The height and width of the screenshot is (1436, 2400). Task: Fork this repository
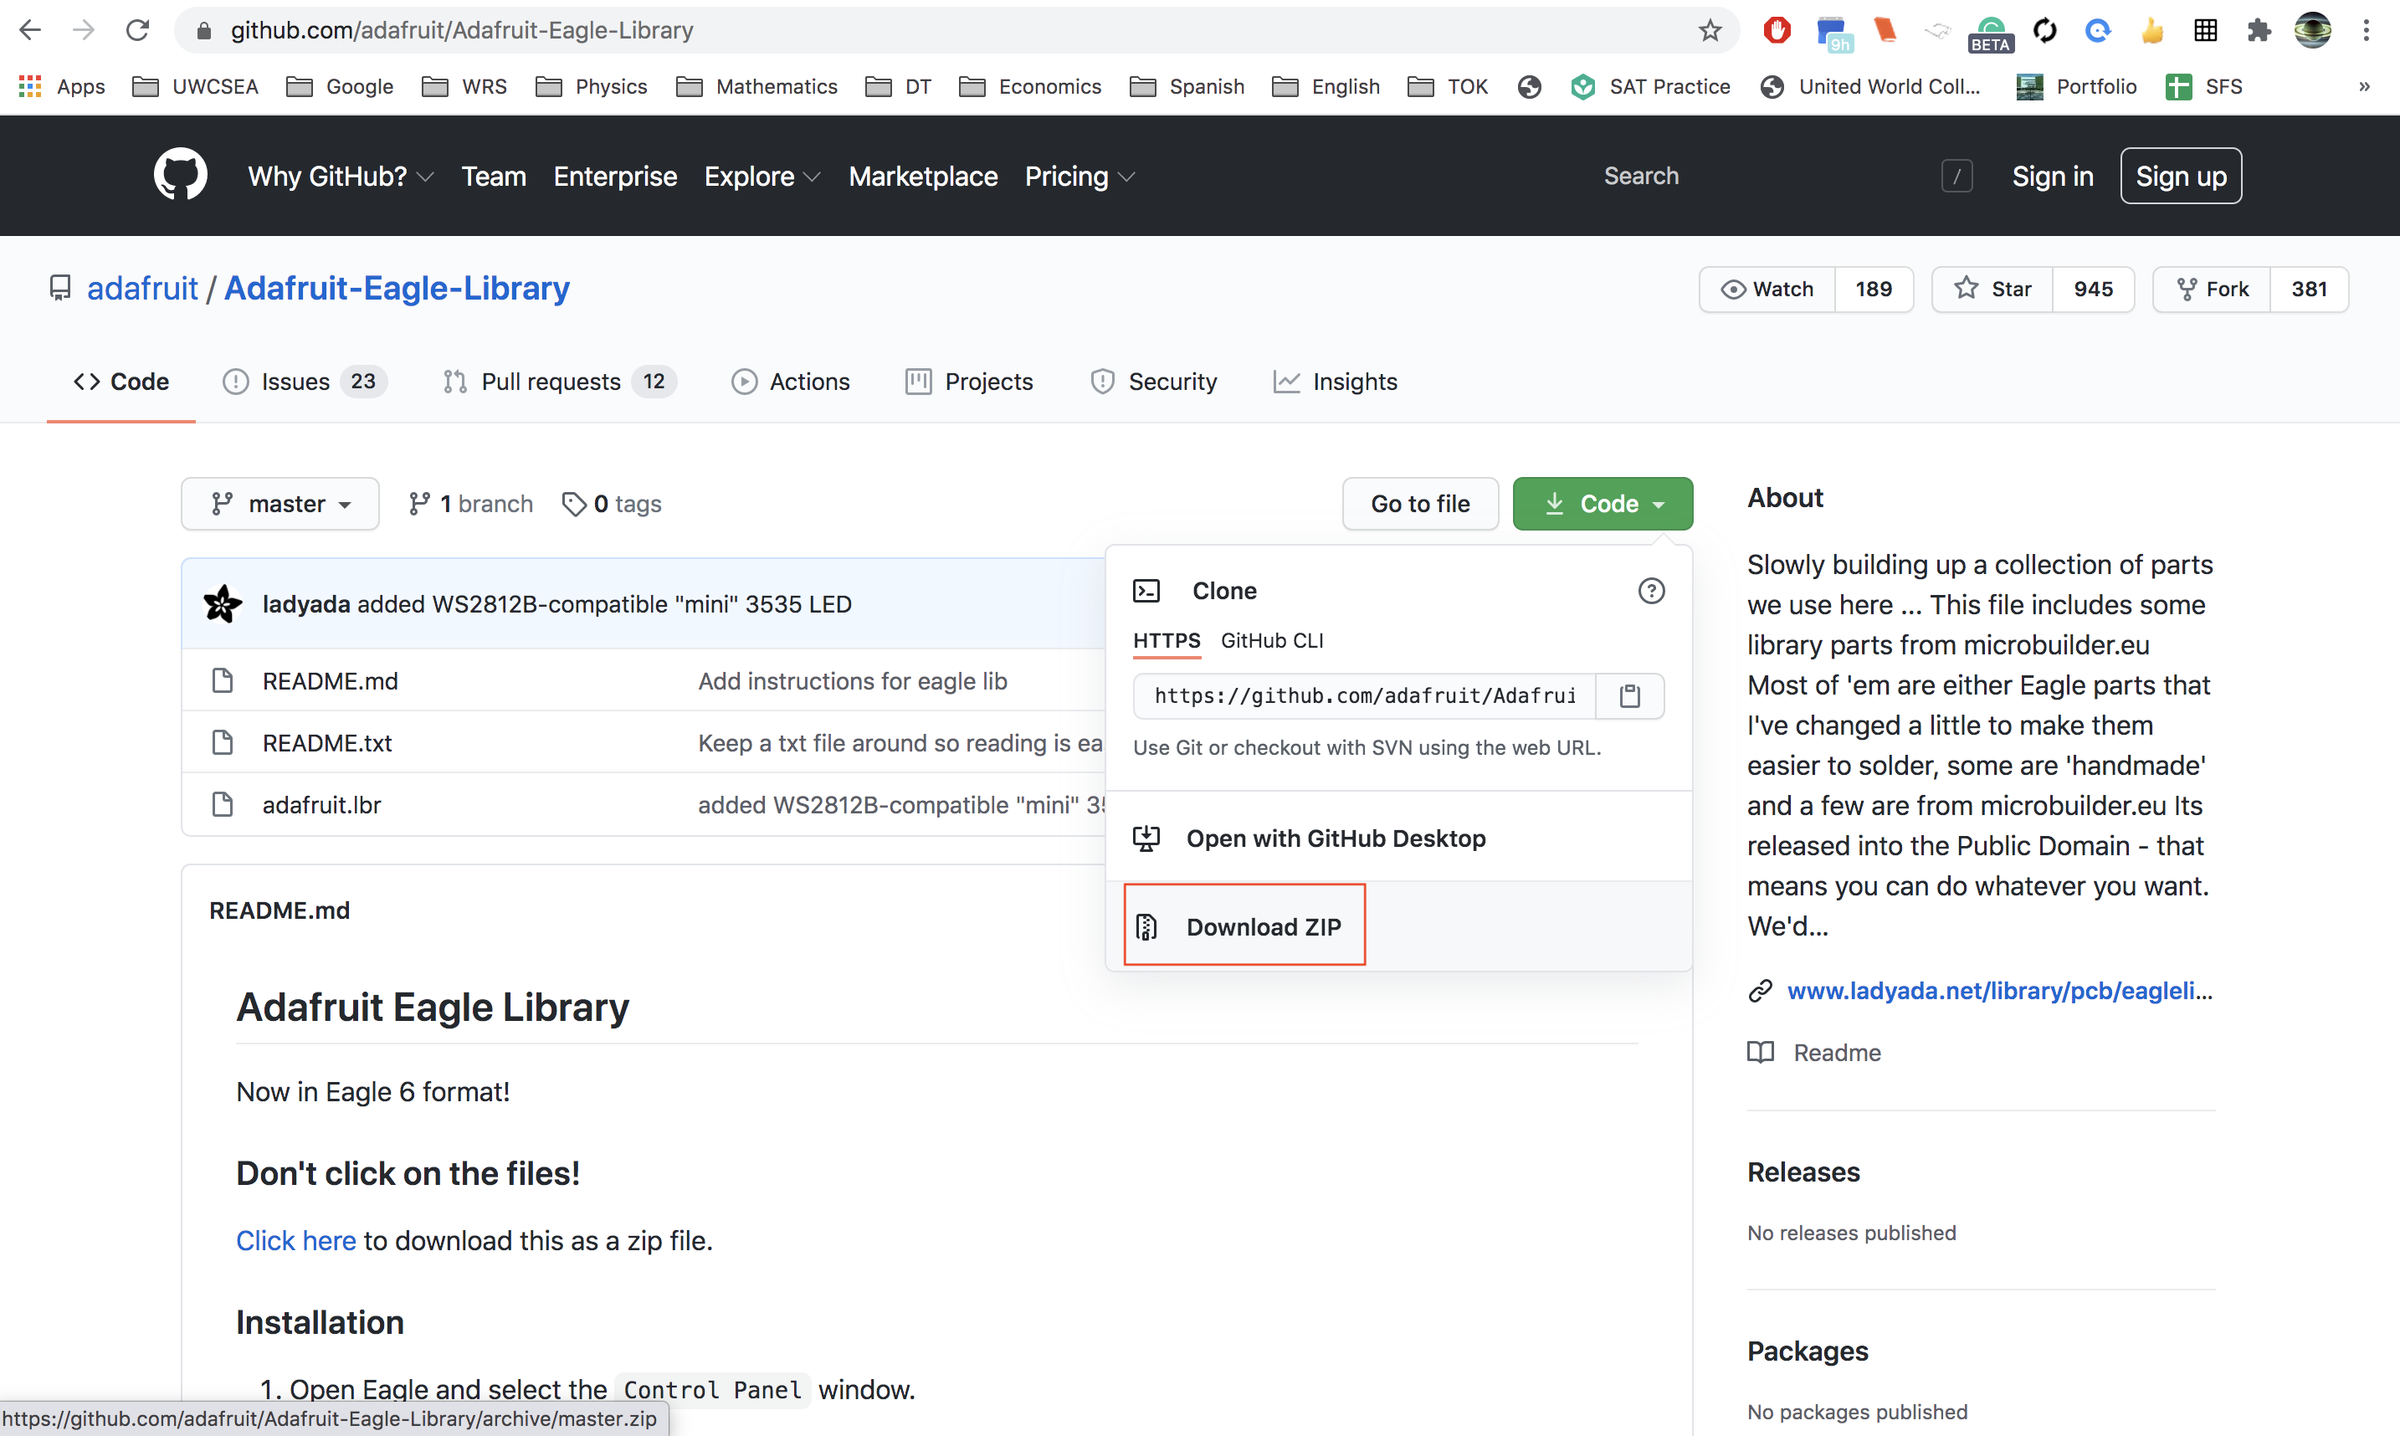[2212, 289]
